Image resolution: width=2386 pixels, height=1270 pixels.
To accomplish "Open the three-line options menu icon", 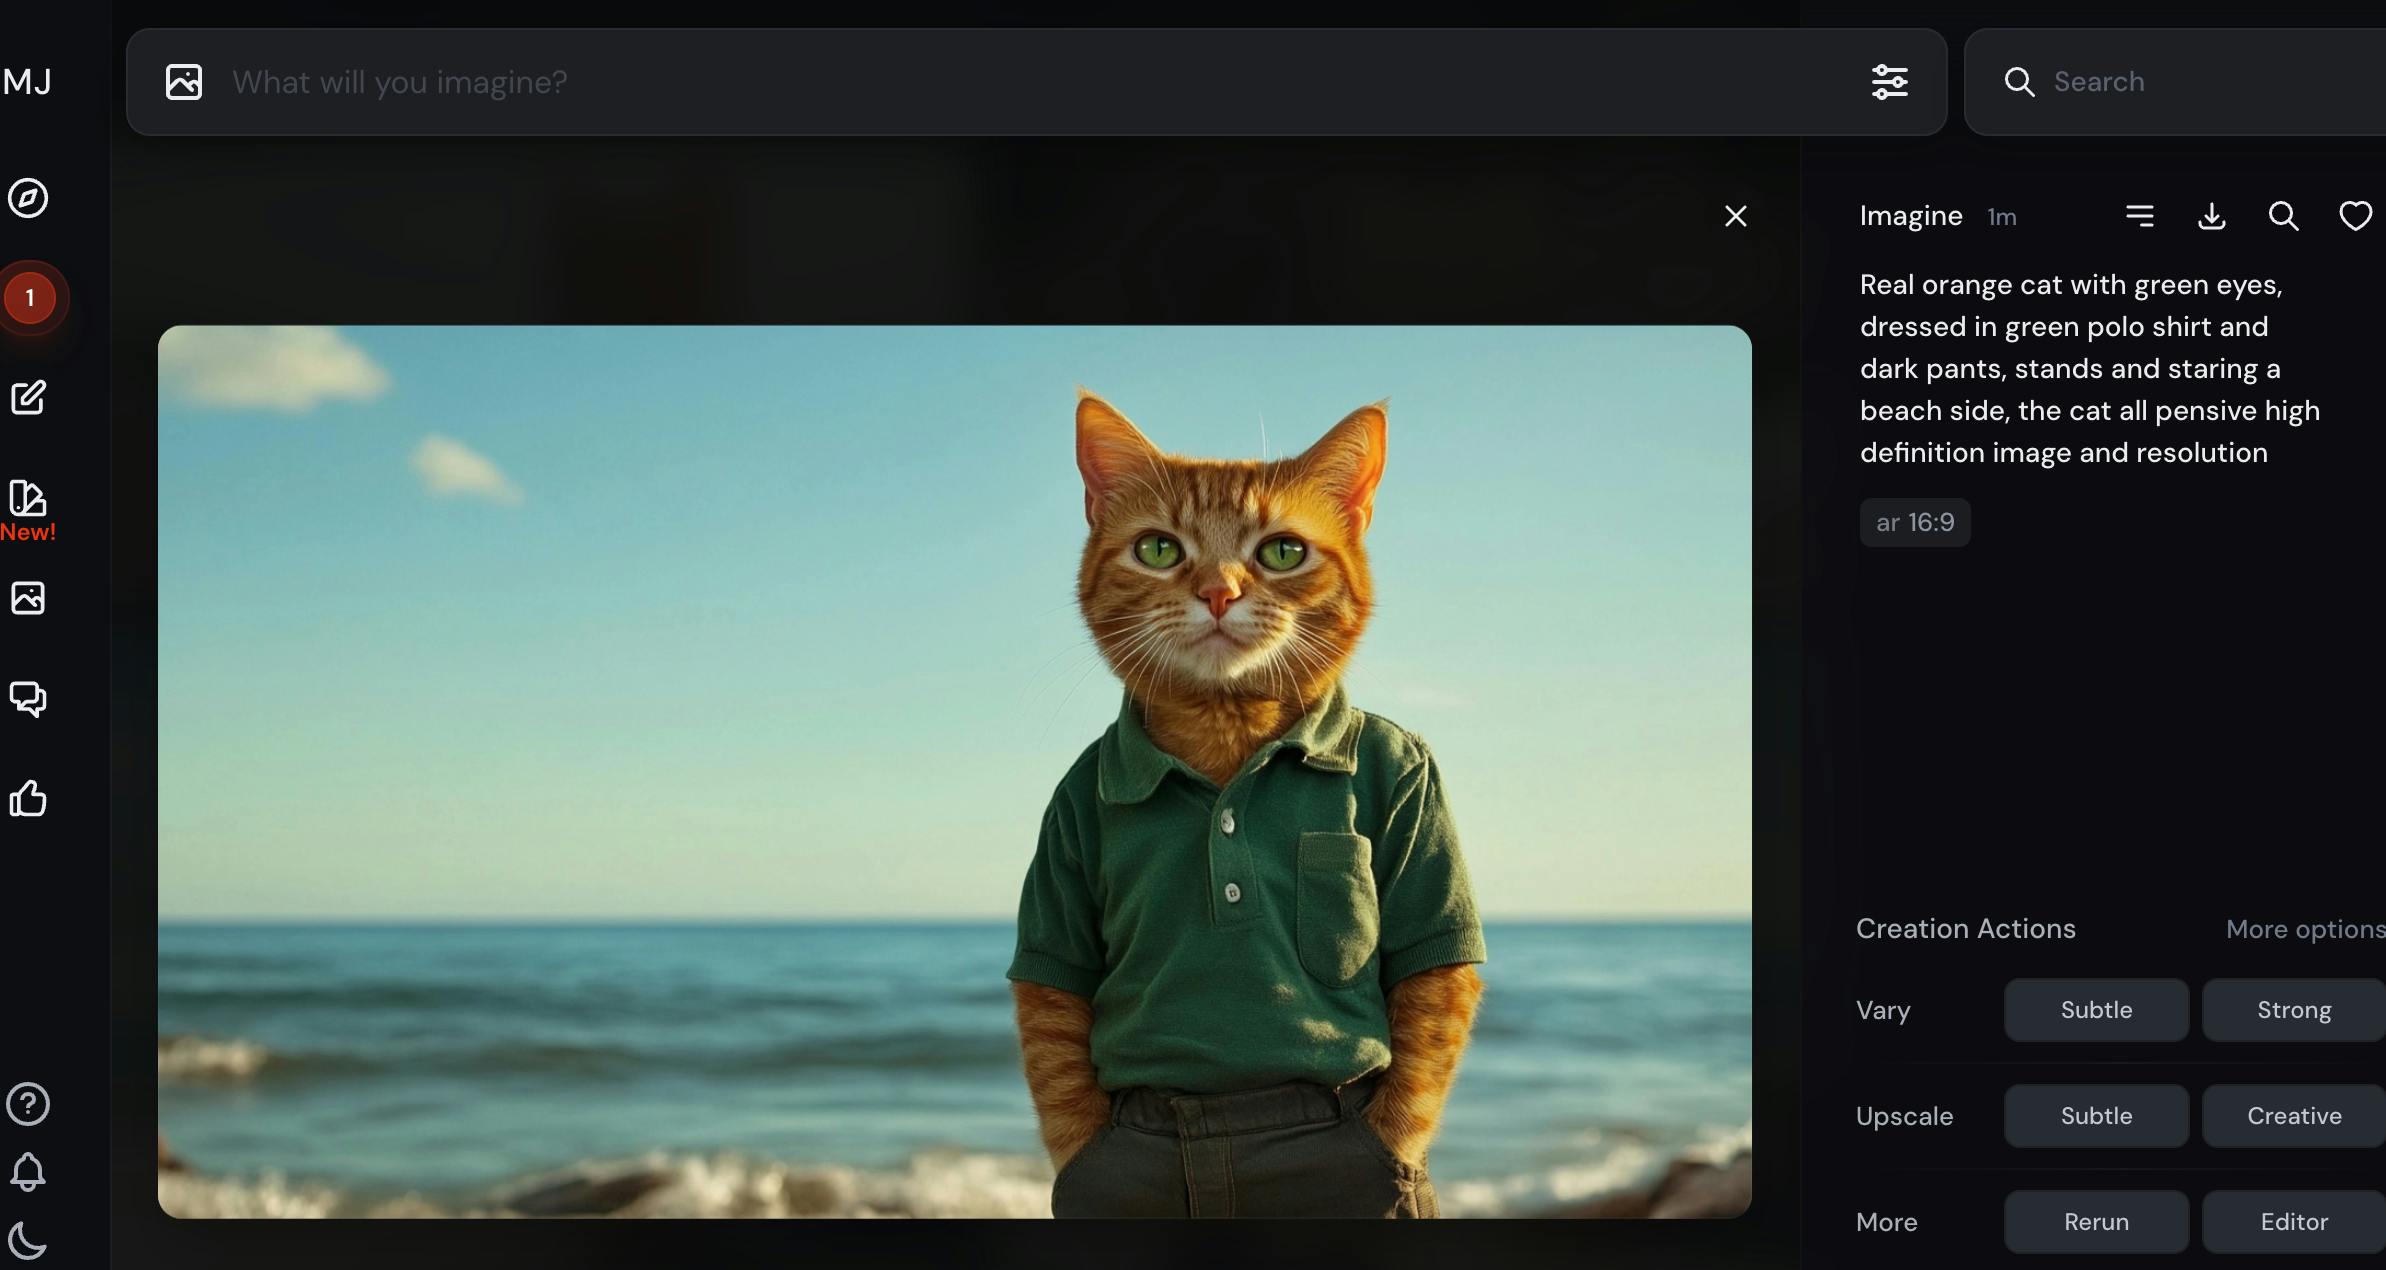I will pos(2139,216).
